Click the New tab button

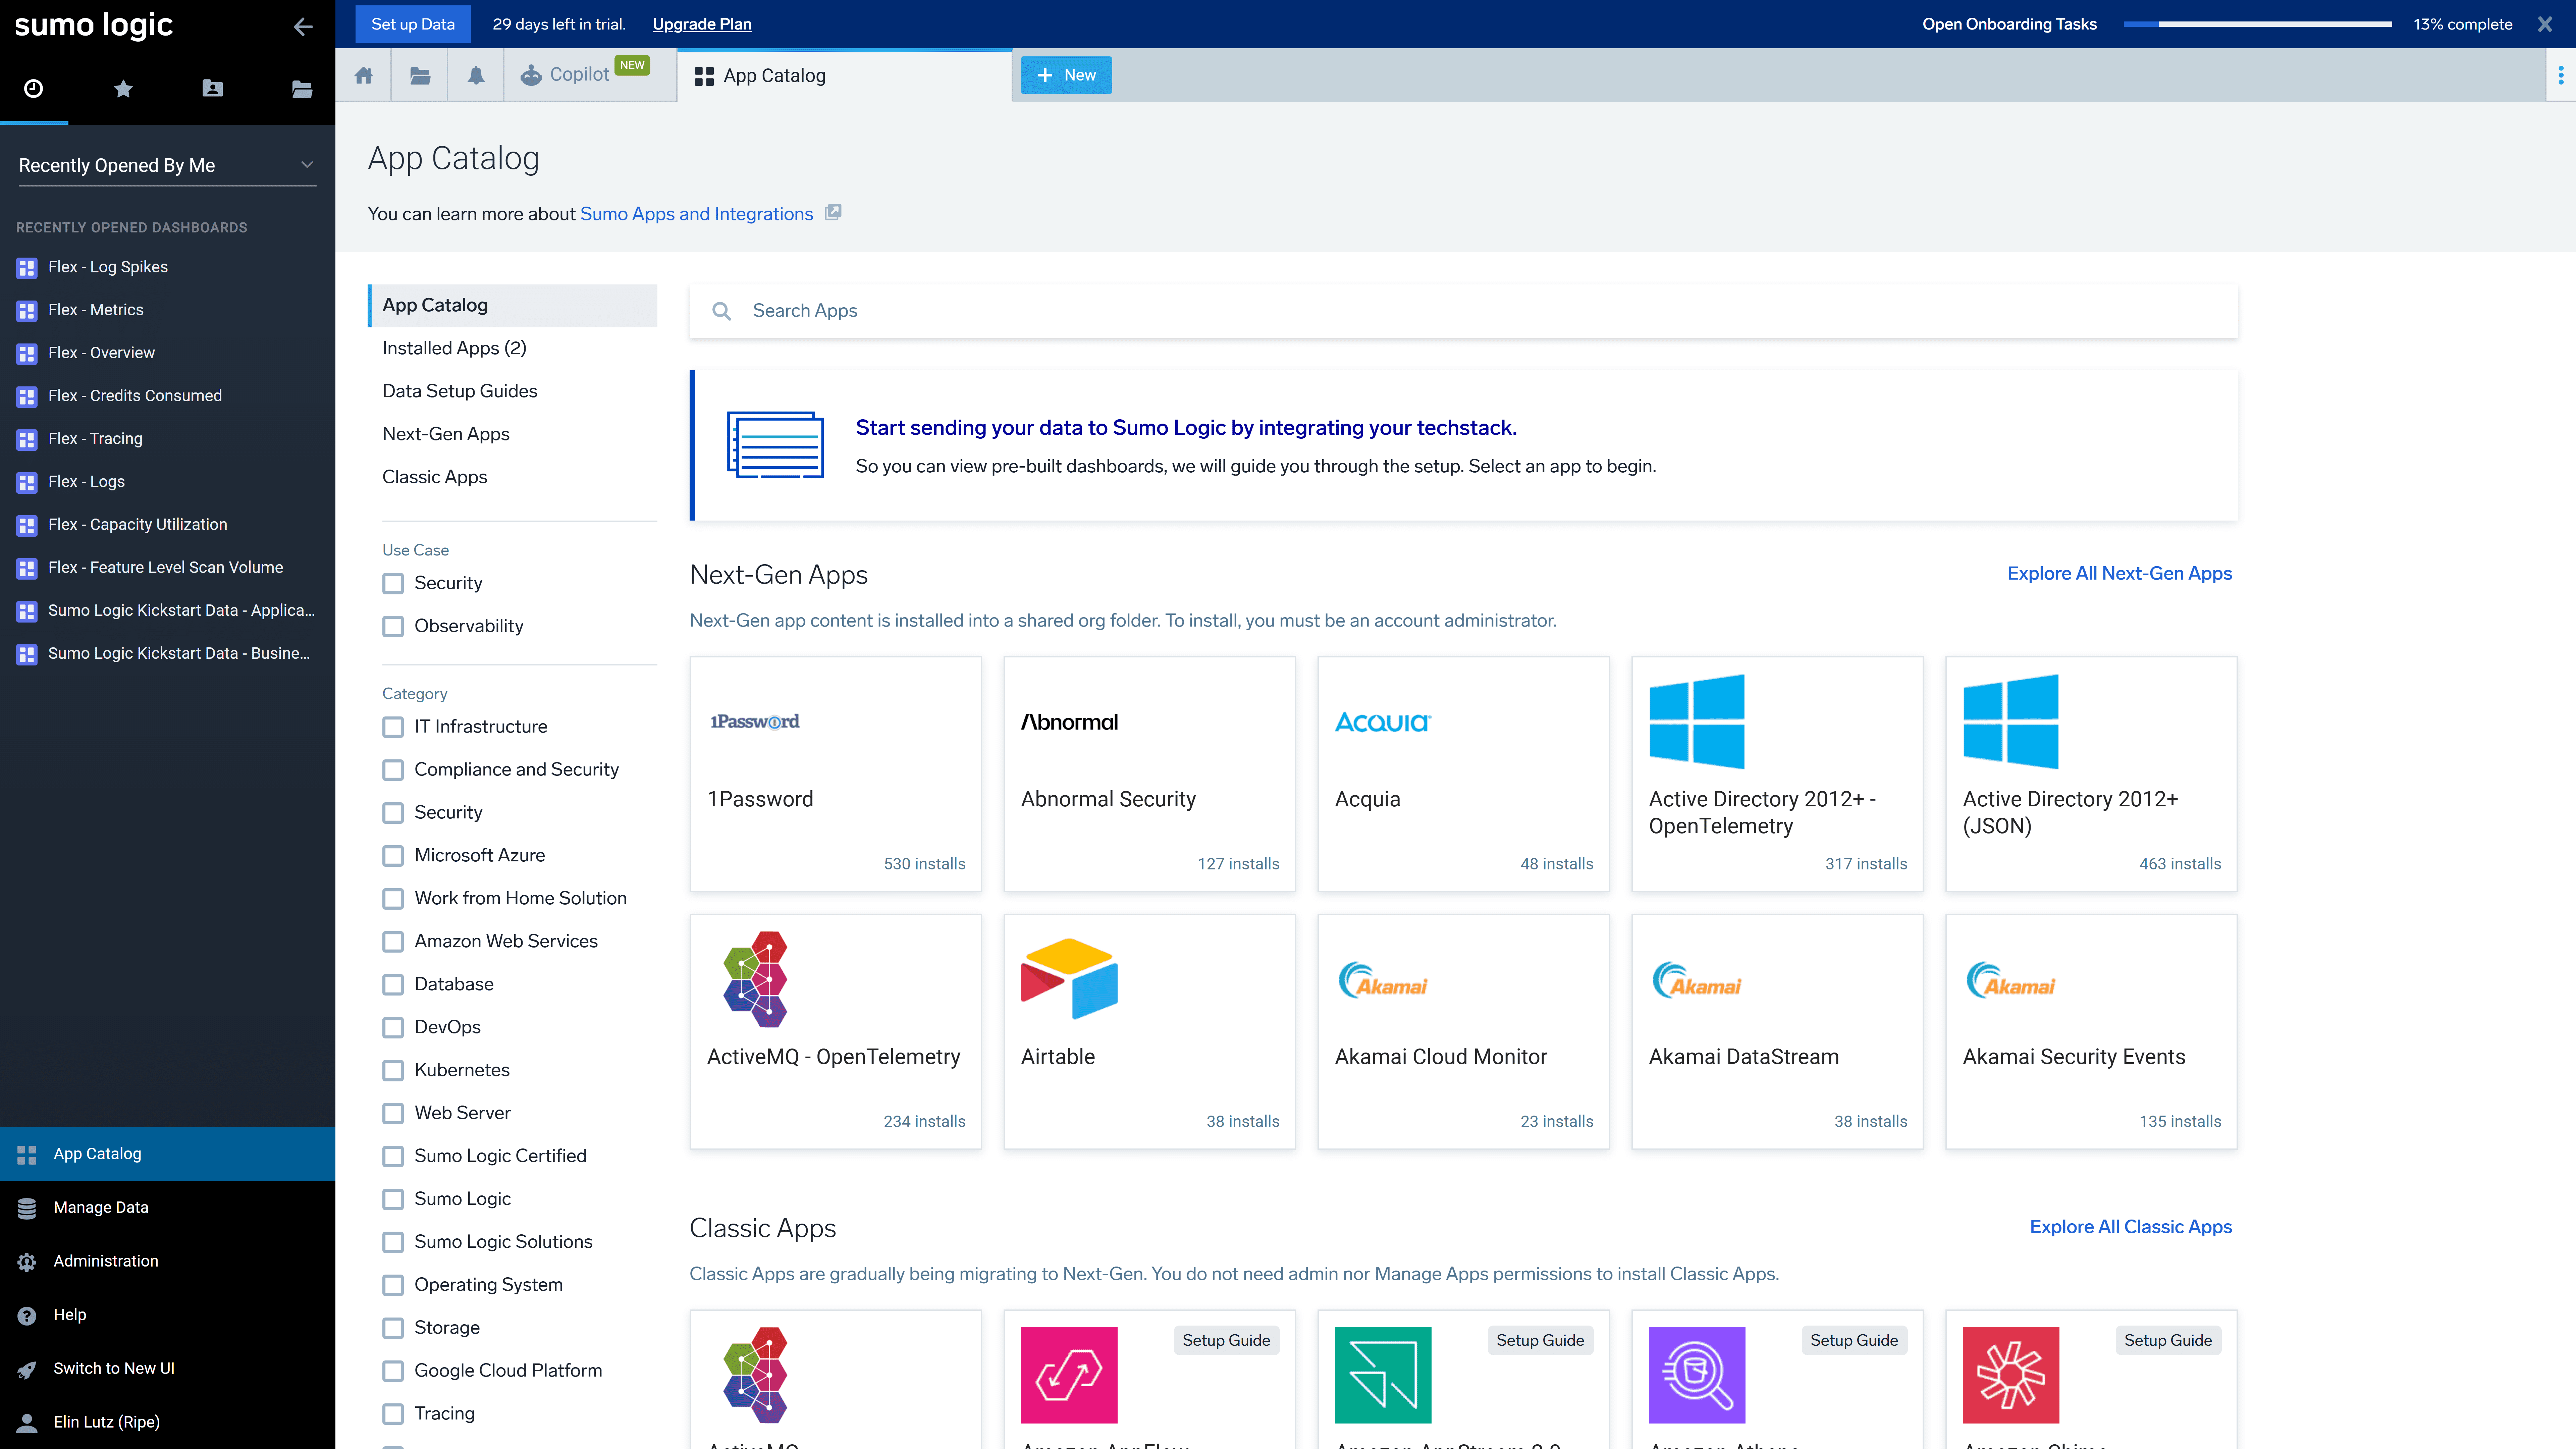(x=1066, y=75)
